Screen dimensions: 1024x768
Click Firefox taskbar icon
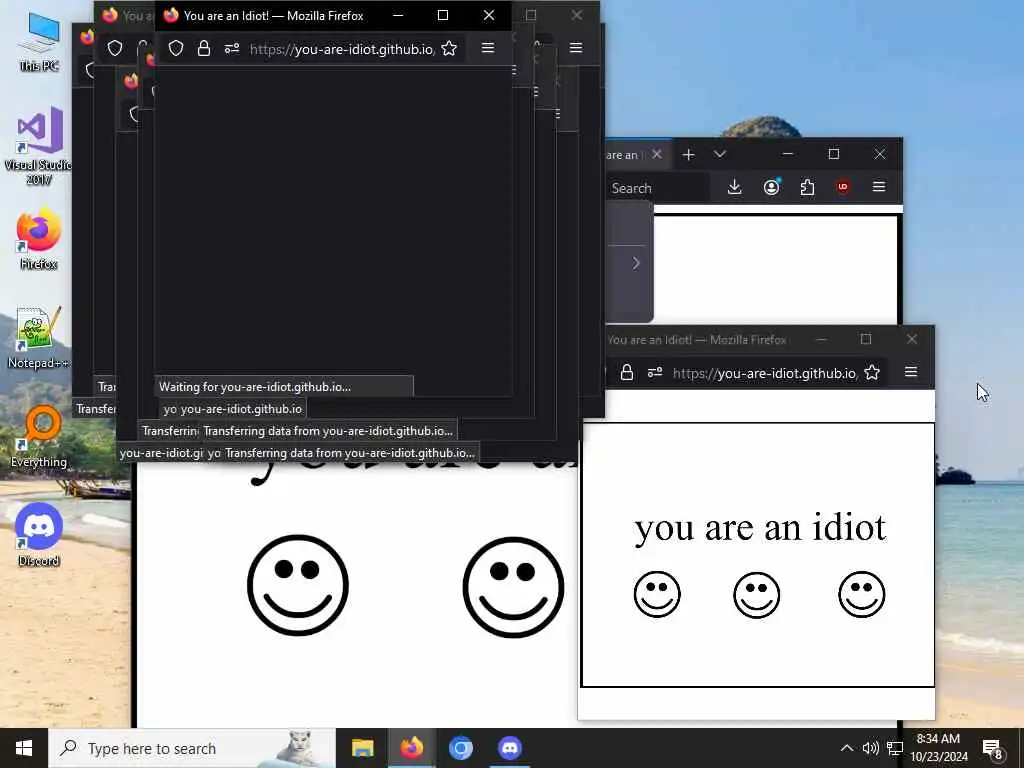click(411, 748)
